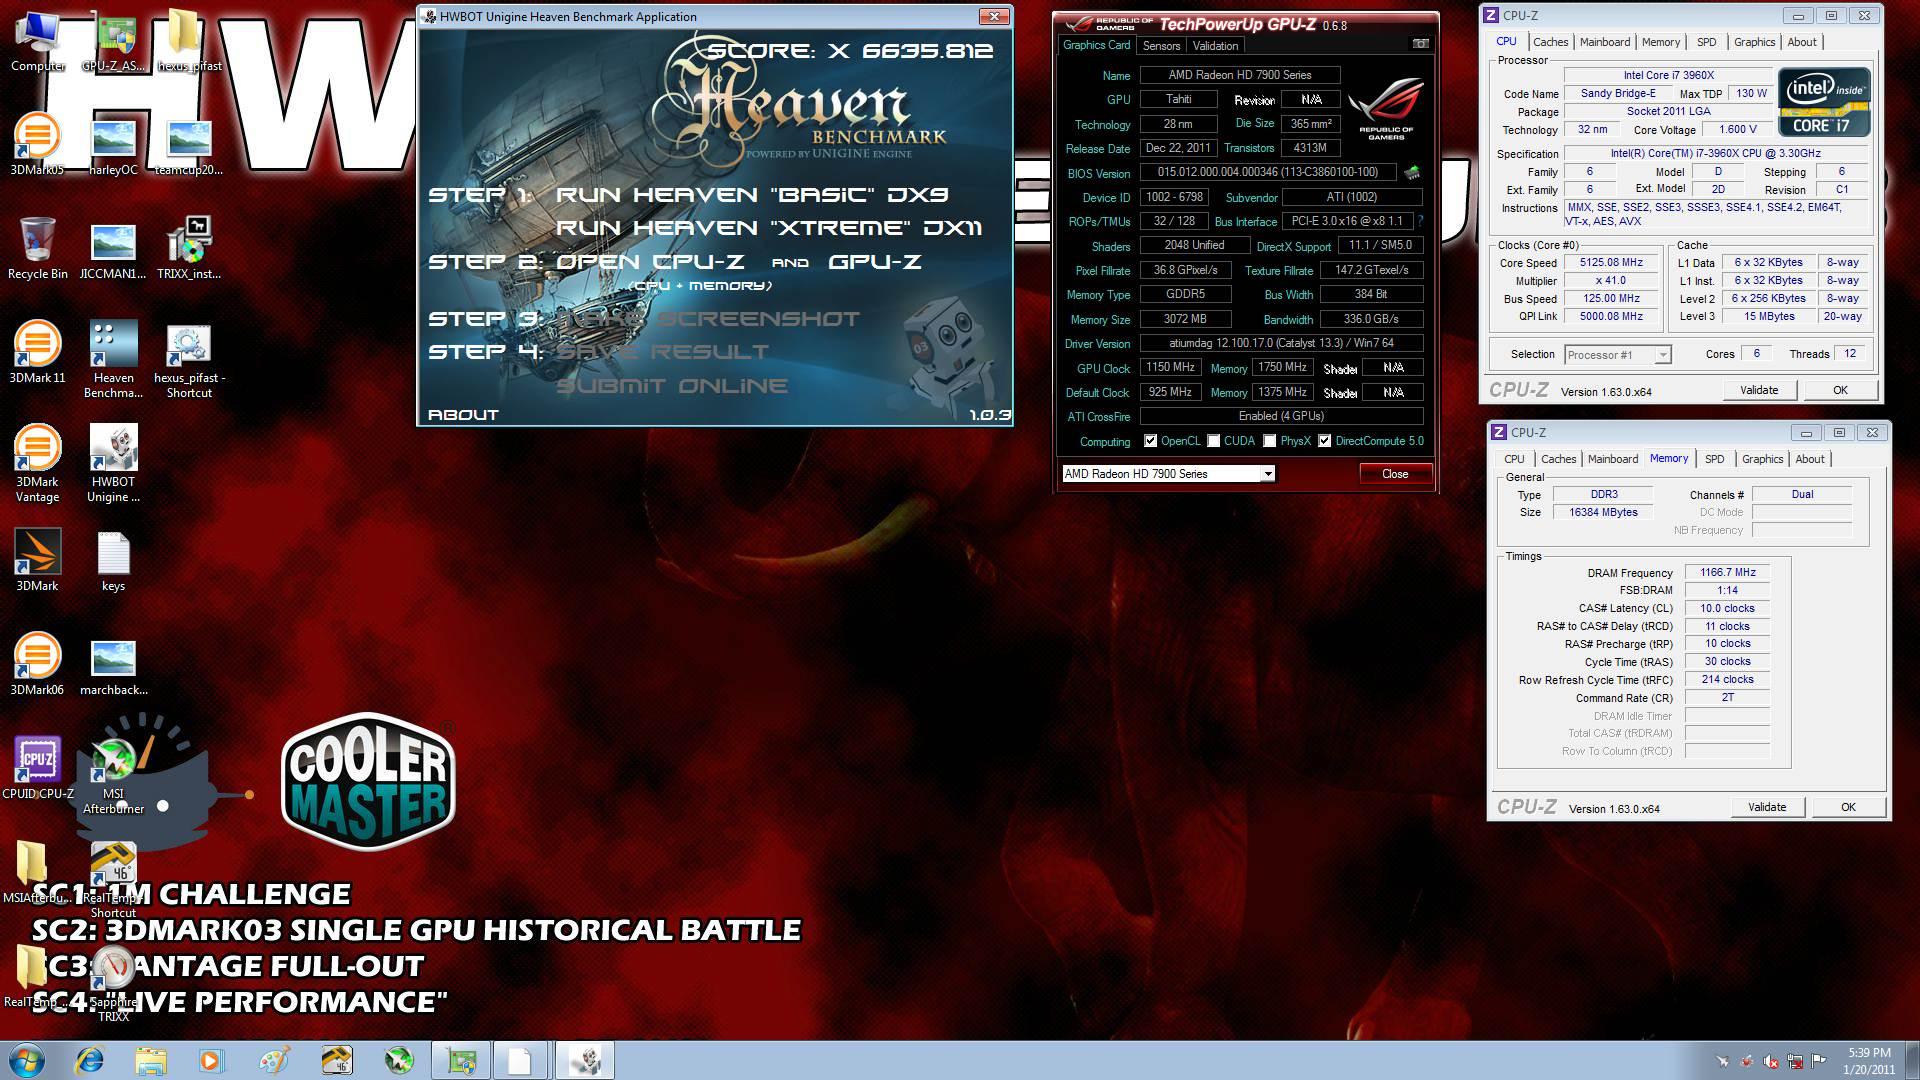Click Open CPU-Z in Heaven step 2
1920x1080 pixels.
(650, 262)
